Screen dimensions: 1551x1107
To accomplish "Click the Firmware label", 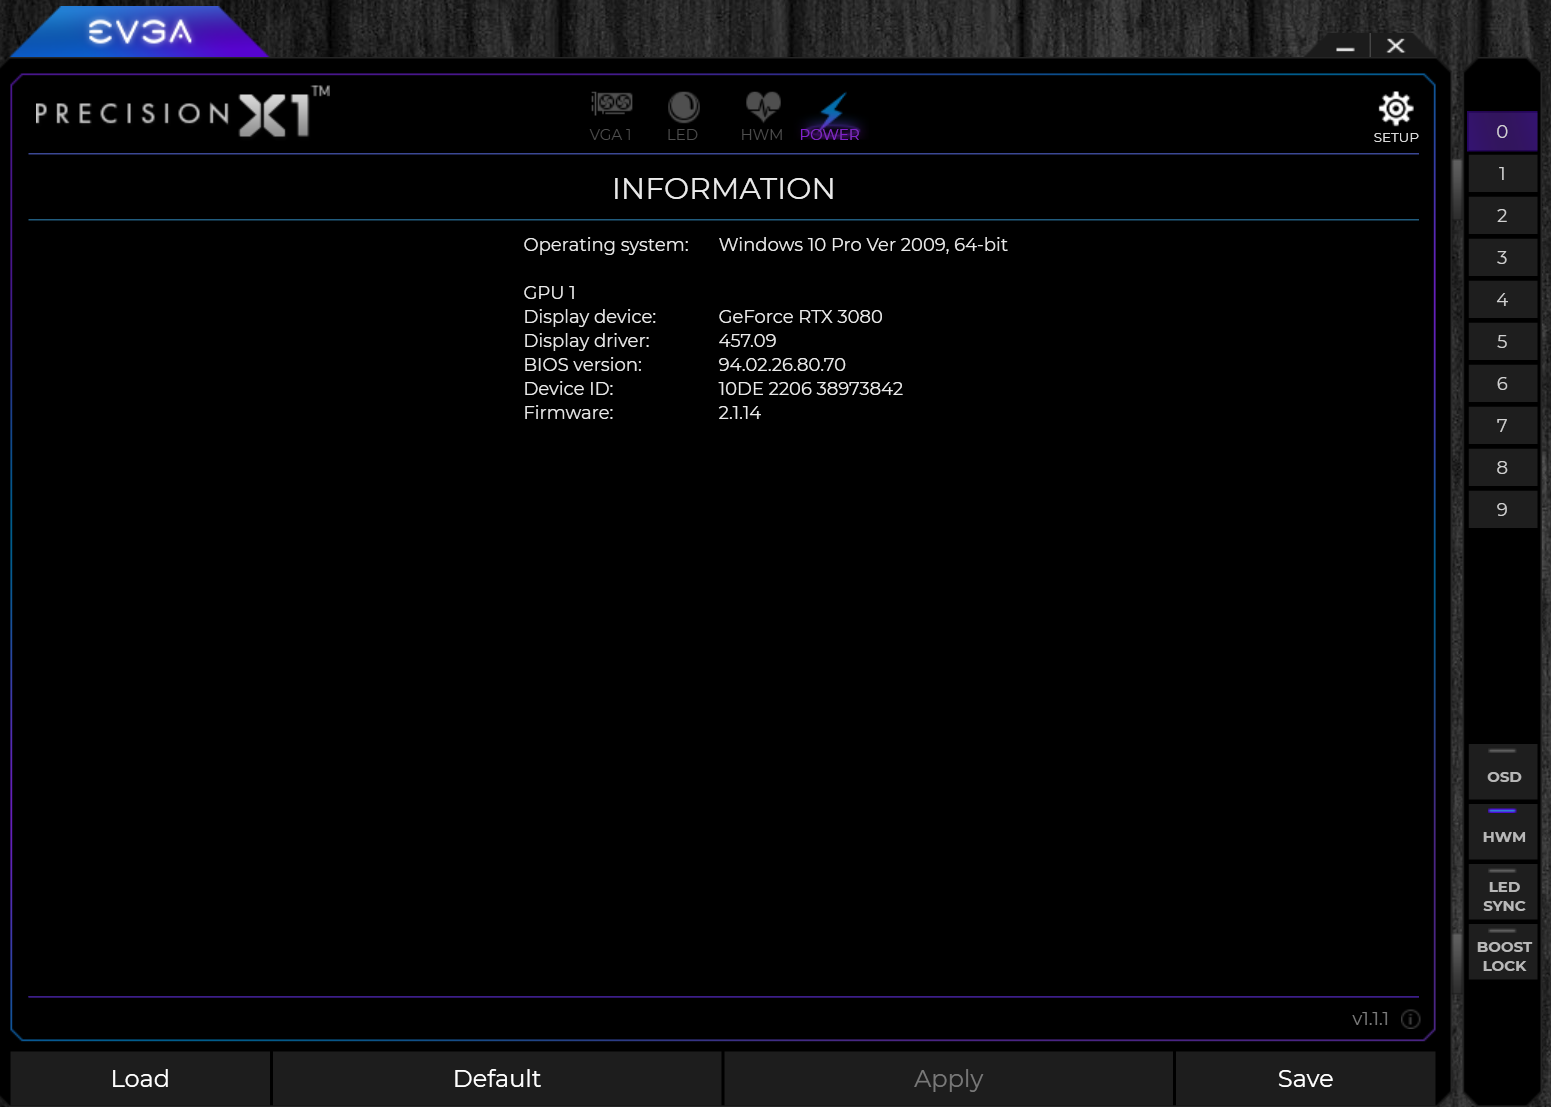I will click(x=568, y=413).
